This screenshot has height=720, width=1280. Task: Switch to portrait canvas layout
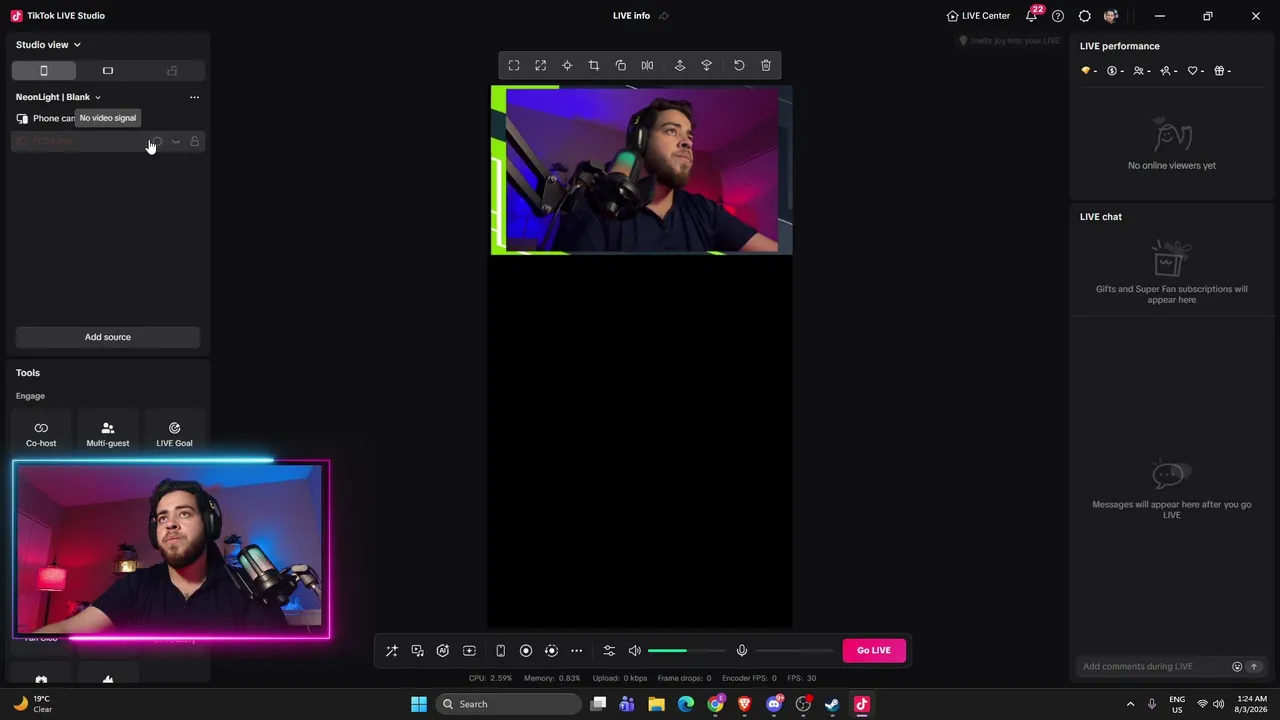pyautogui.click(x=44, y=71)
